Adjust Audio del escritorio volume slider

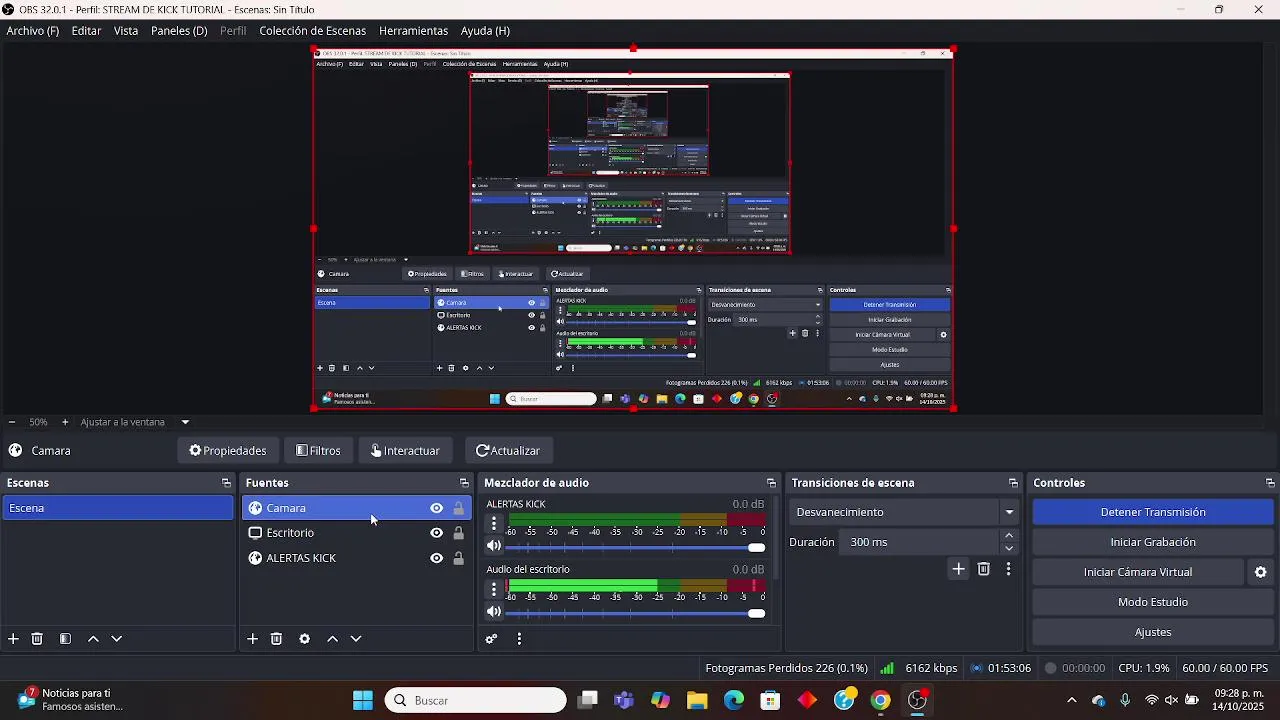(x=636, y=613)
